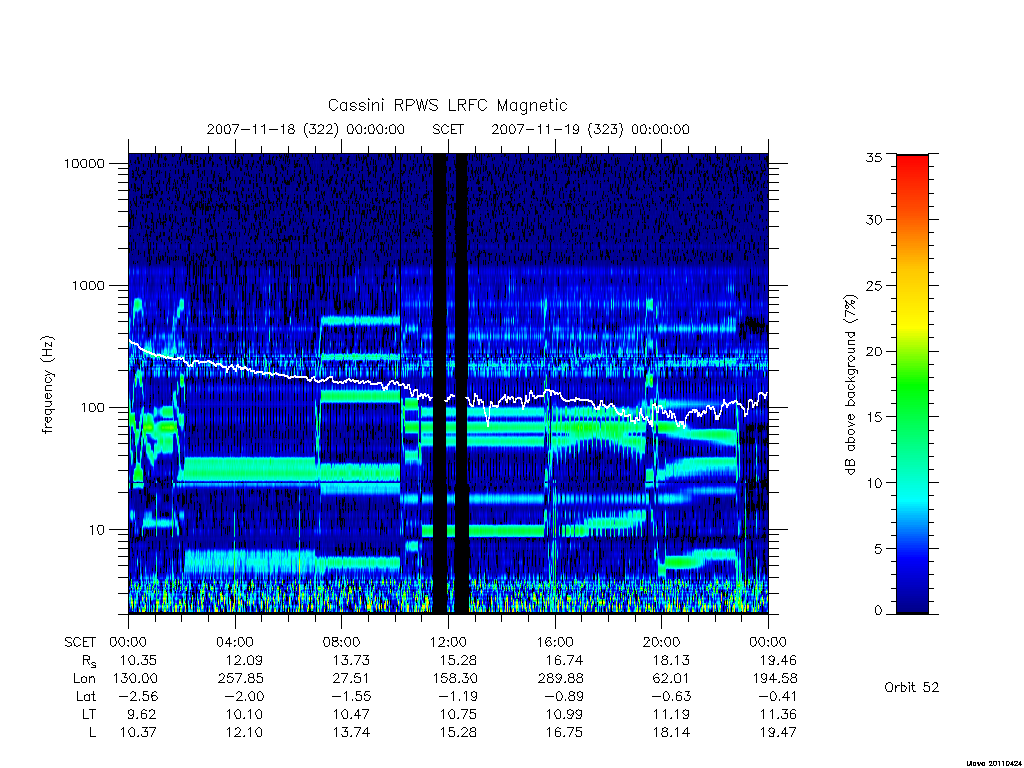
Task: Click latitude value -2.56
Action: [138, 696]
